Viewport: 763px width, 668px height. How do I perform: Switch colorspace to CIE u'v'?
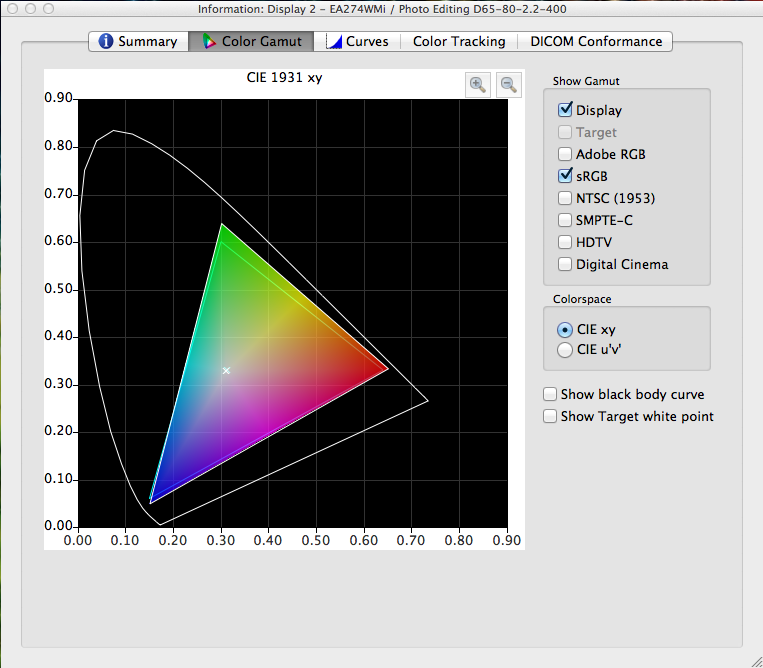pos(564,350)
